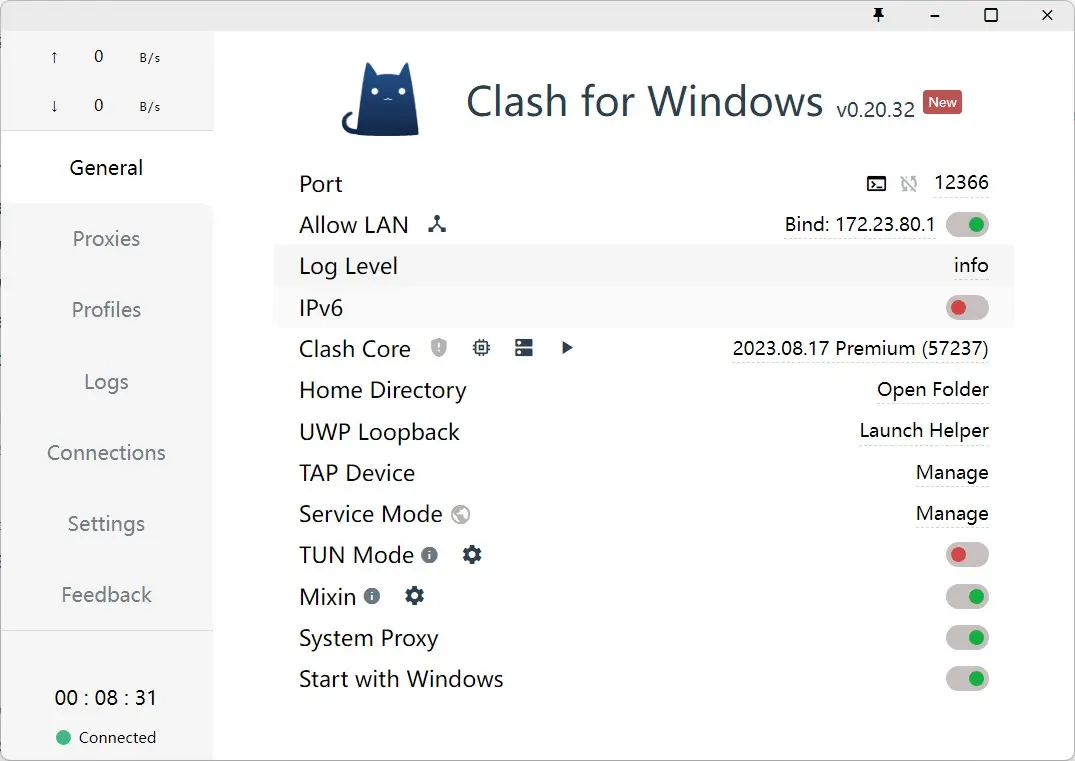Open Mixin gear settings
The width and height of the screenshot is (1075, 761).
tap(414, 596)
